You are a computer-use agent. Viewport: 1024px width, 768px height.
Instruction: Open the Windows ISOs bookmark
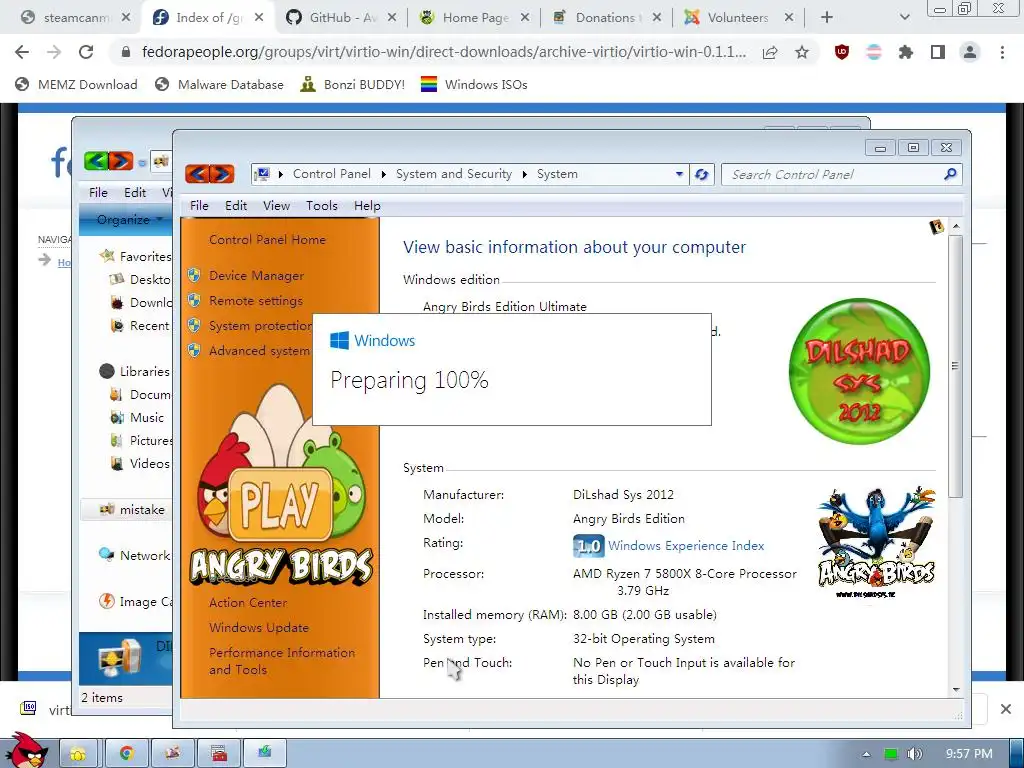click(473, 84)
